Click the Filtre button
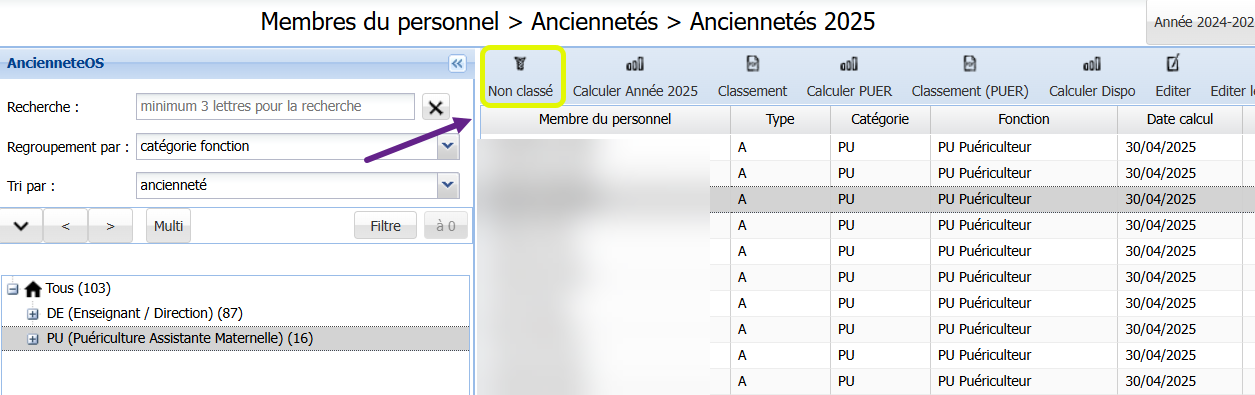Image resolution: width=1255 pixels, height=395 pixels. 386,226
